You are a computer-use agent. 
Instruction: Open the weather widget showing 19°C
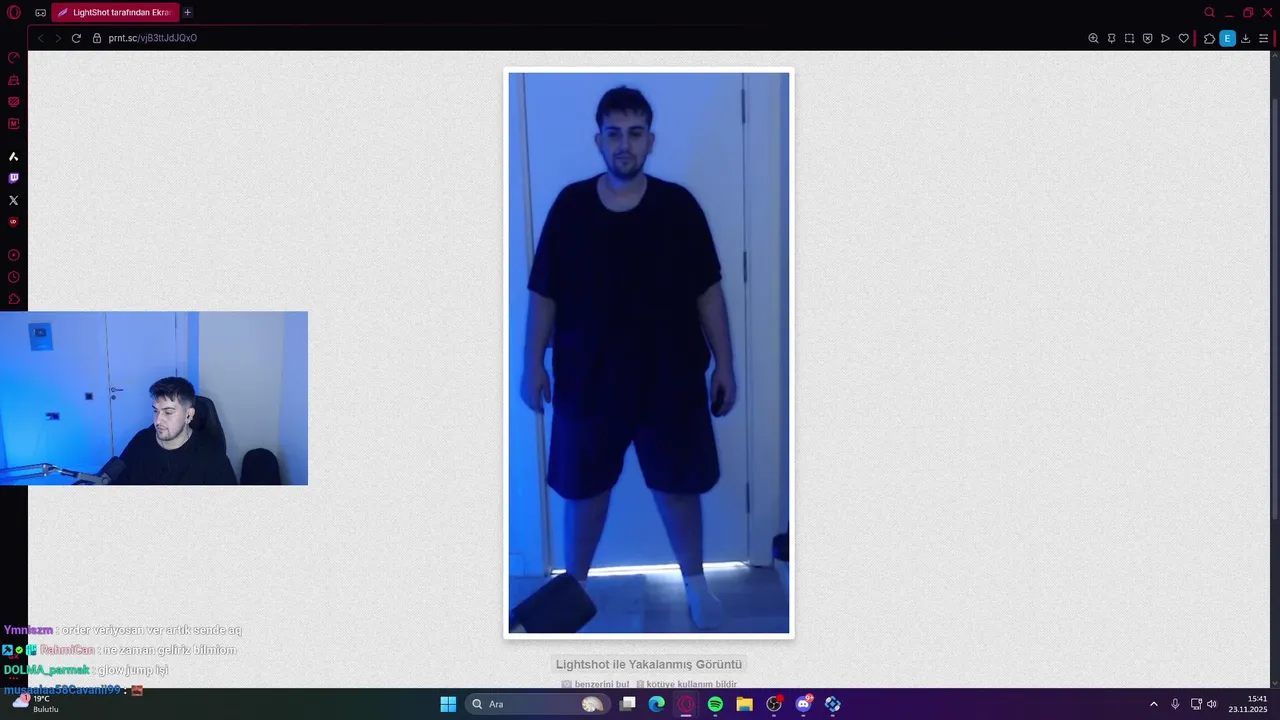tap(36, 704)
